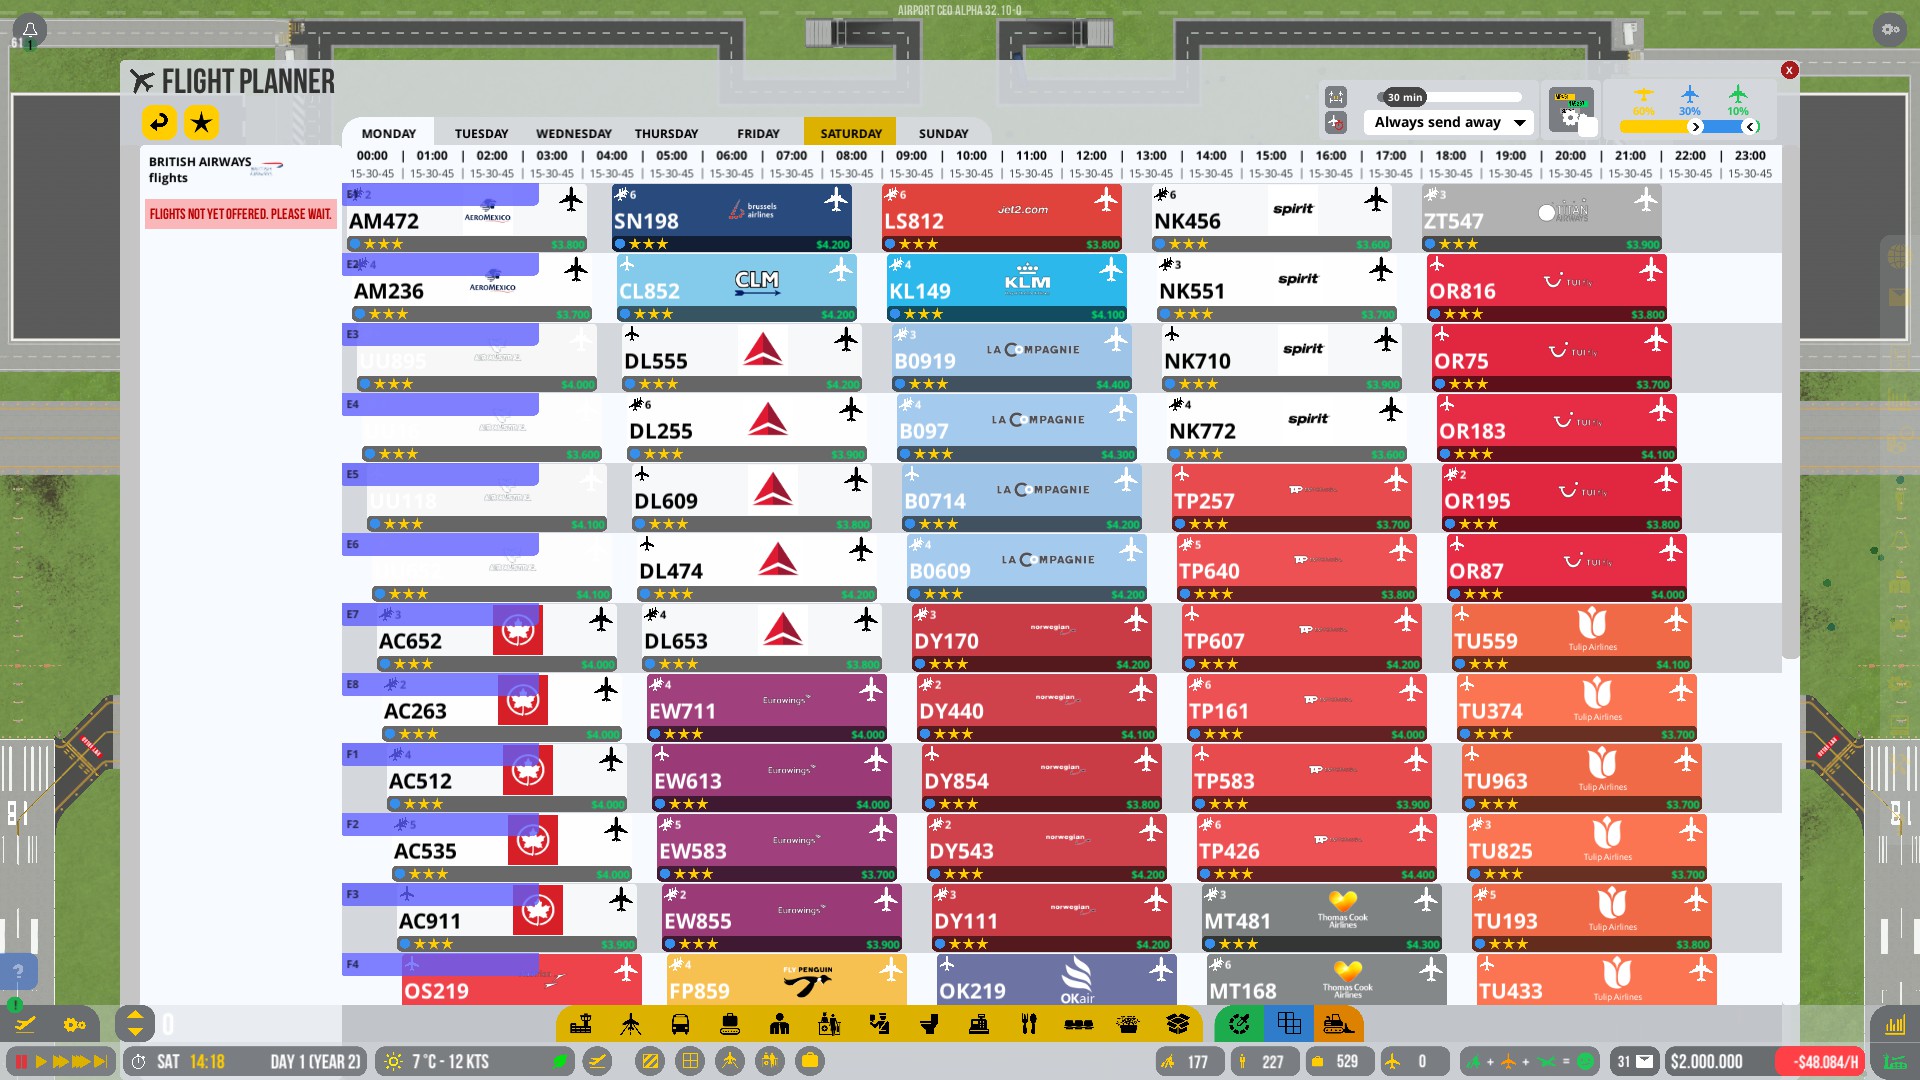1920x1080 pixels.
Task: Open game settings gear at top right
Action: click(x=1890, y=29)
